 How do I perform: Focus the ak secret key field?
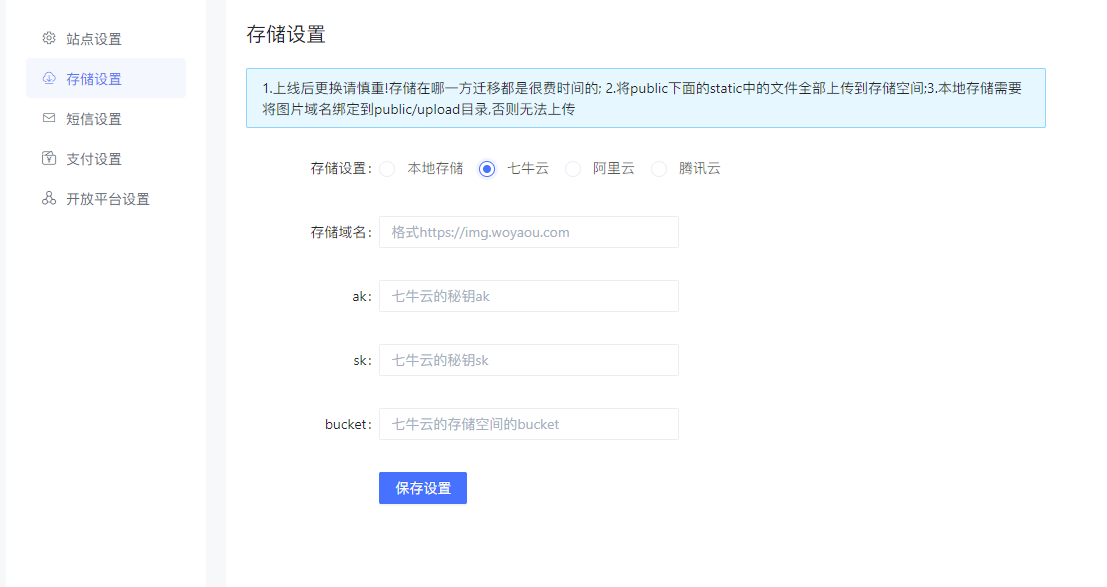tap(529, 296)
